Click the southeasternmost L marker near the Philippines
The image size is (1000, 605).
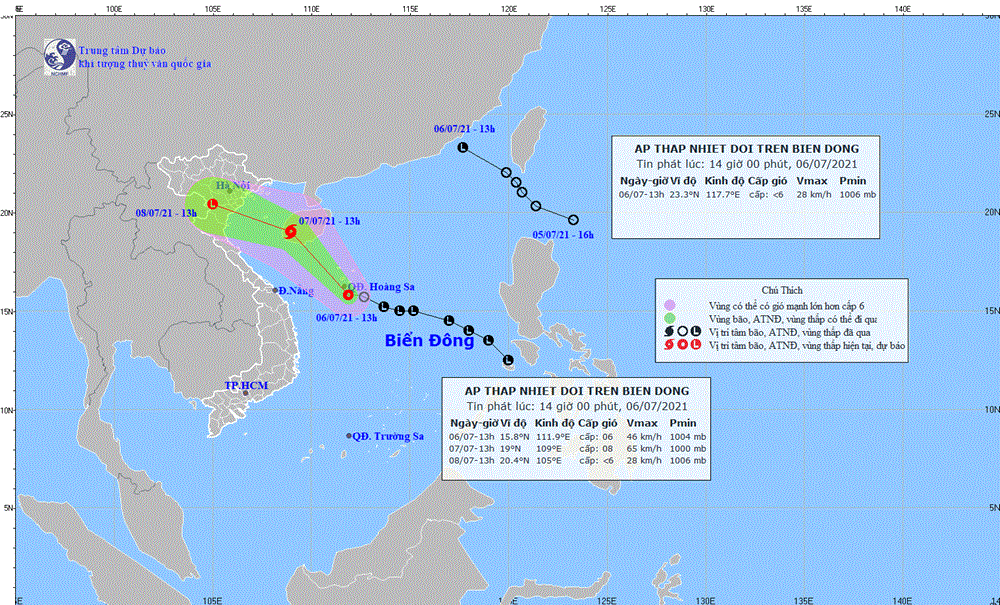tap(508, 360)
